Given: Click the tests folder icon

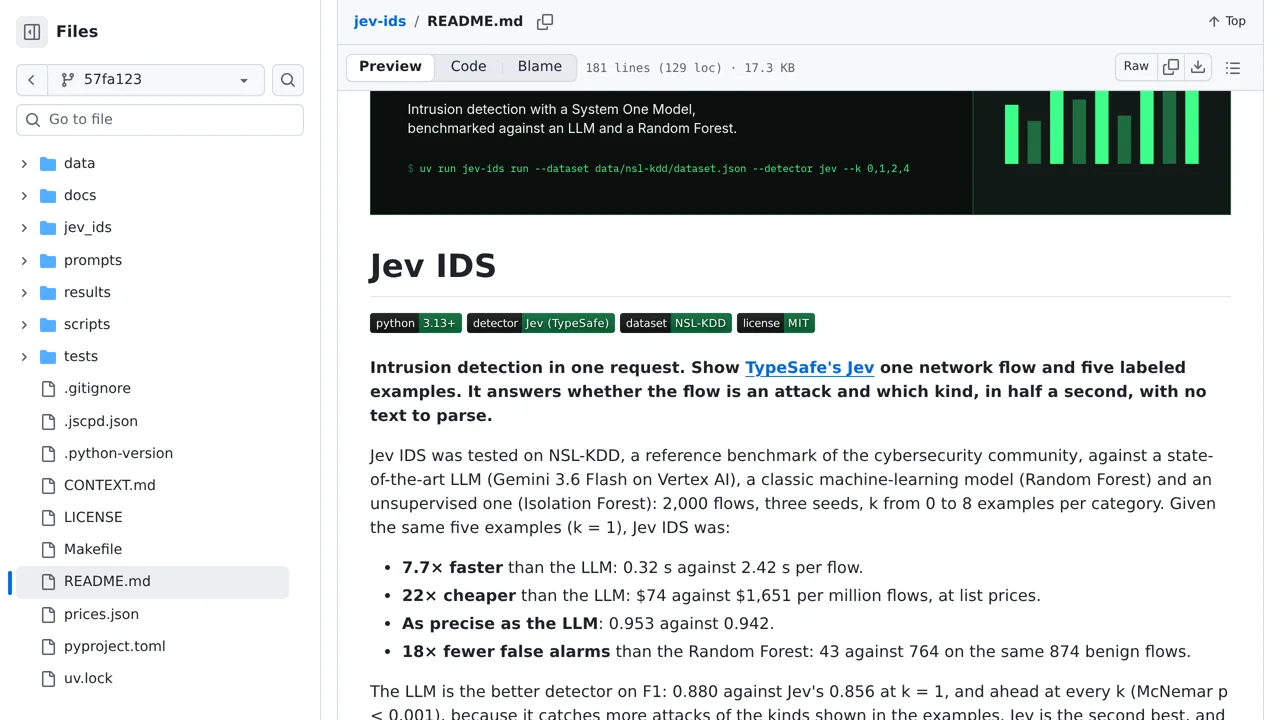Looking at the screenshot, I should pos(48,357).
